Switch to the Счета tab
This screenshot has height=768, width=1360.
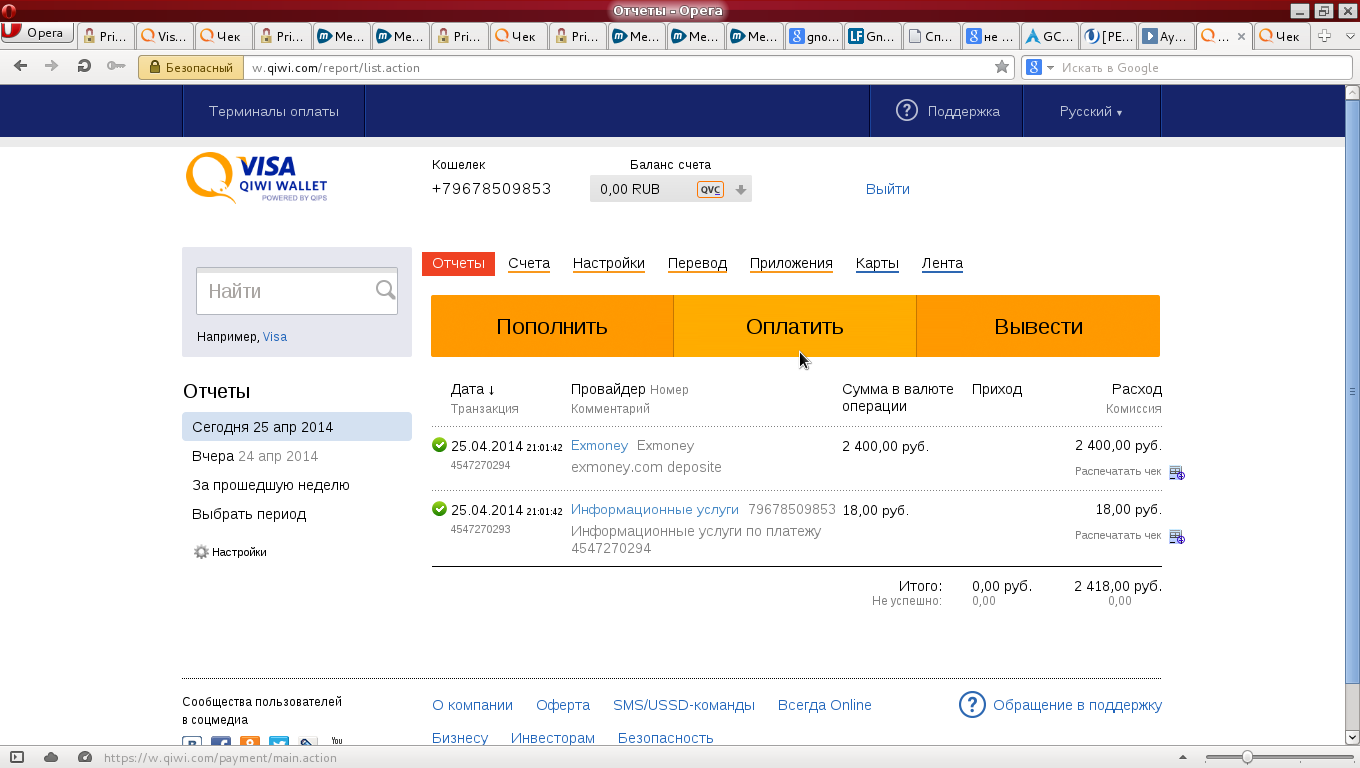click(x=529, y=264)
